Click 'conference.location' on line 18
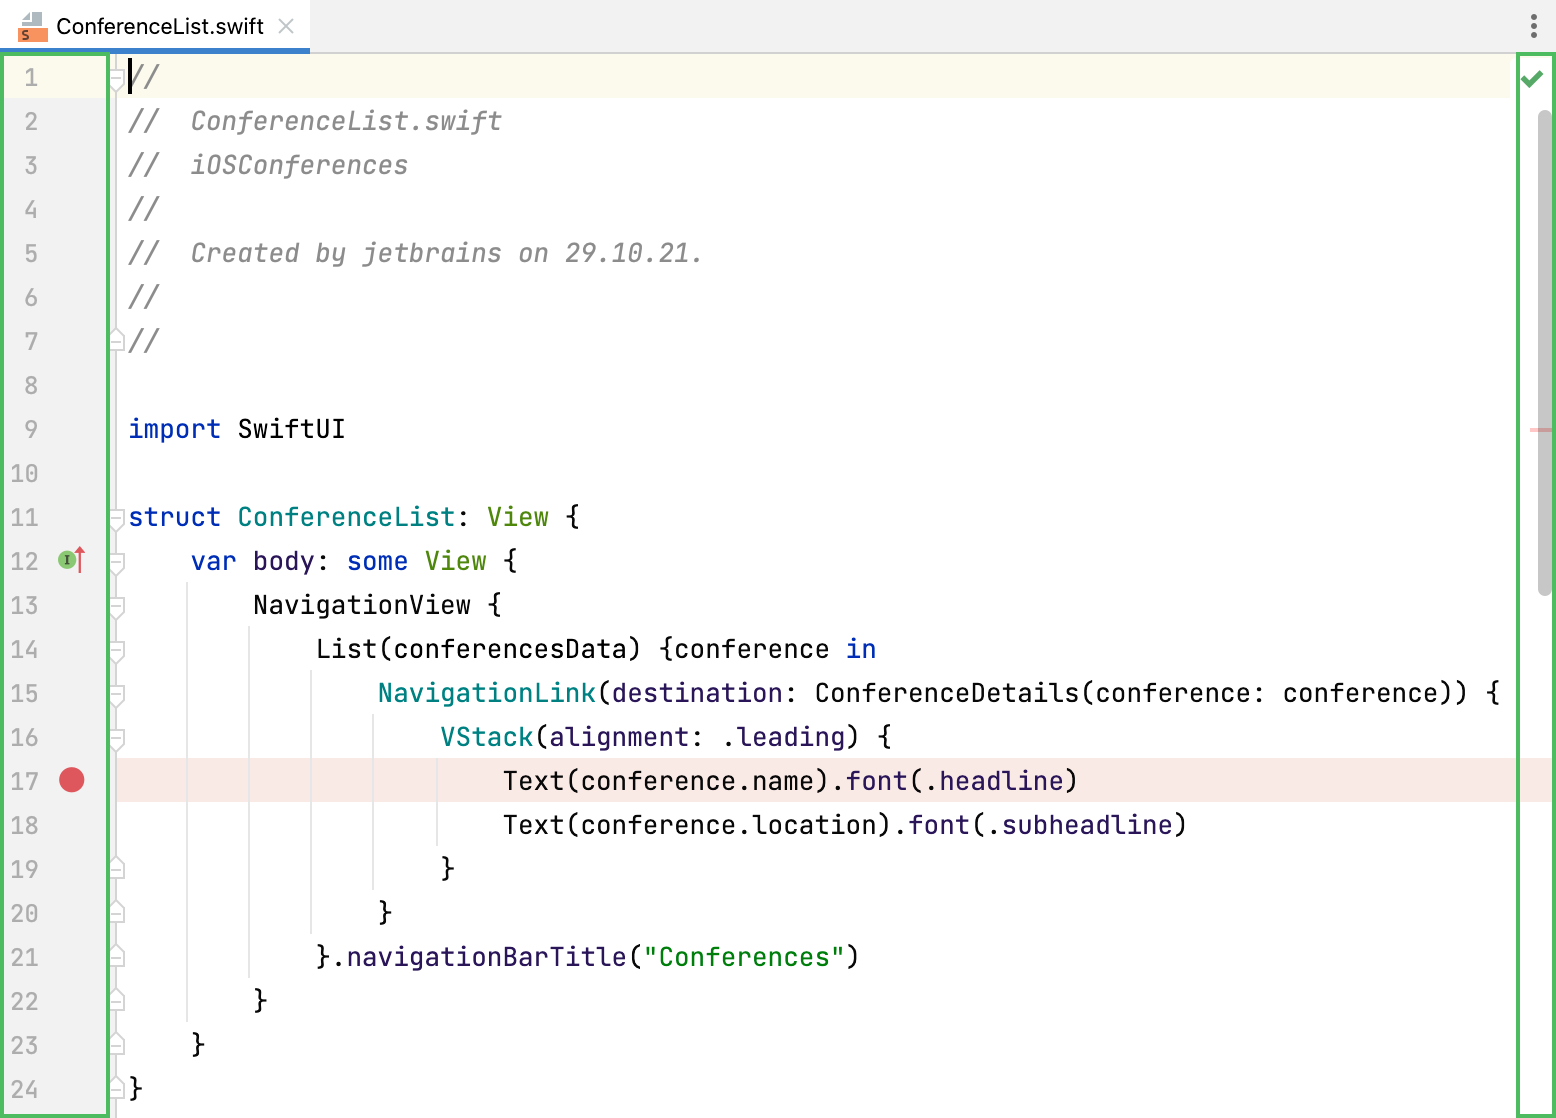The image size is (1556, 1118). pyautogui.click(x=728, y=825)
